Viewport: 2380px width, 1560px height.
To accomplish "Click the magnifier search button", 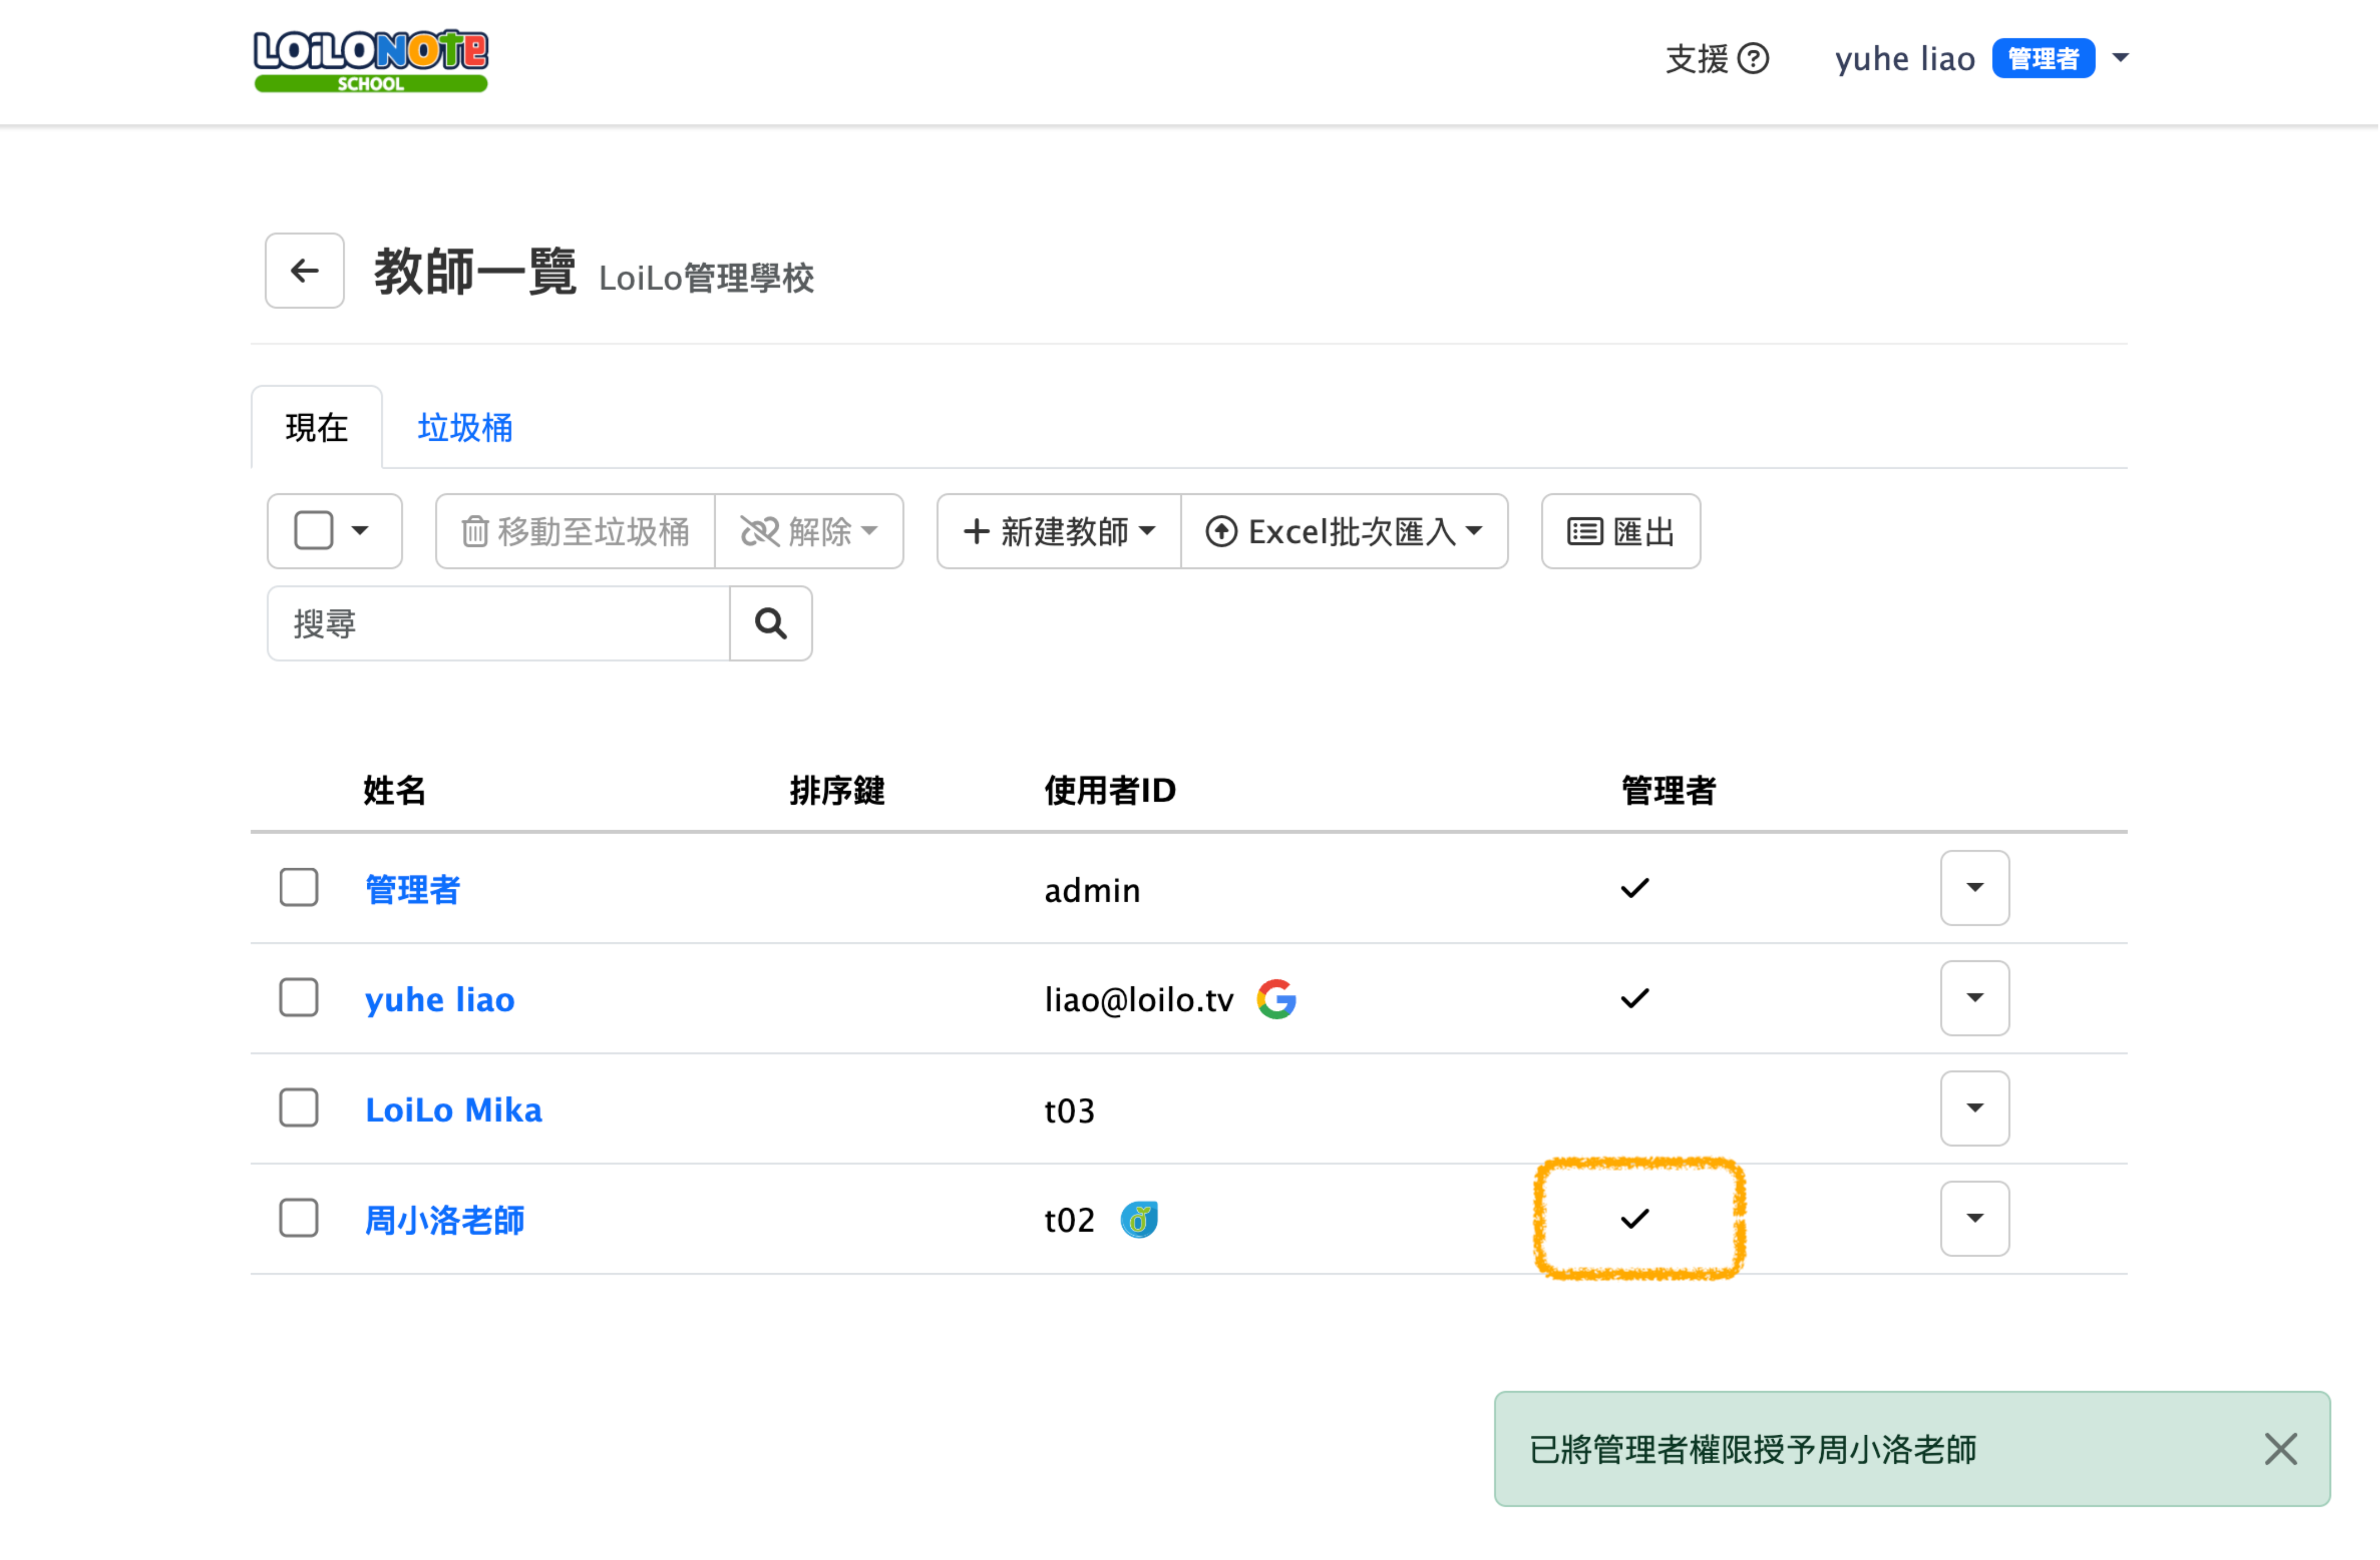I will click(x=770, y=624).
